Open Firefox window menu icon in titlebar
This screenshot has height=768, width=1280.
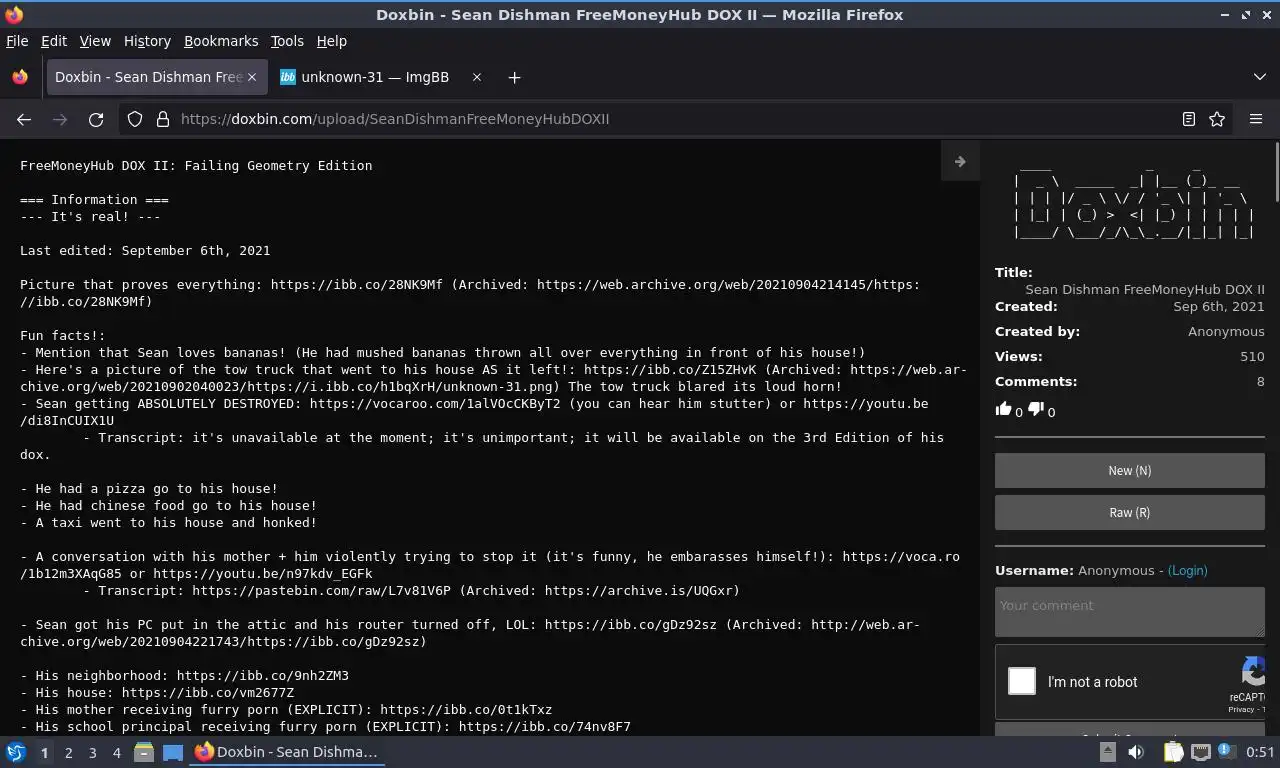point(14,15)
